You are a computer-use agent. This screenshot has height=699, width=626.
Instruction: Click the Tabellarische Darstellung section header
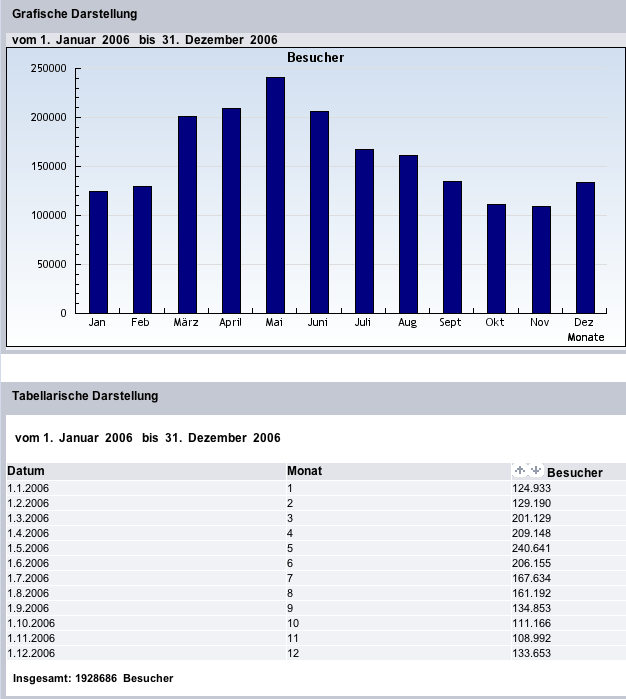point(85,396)
